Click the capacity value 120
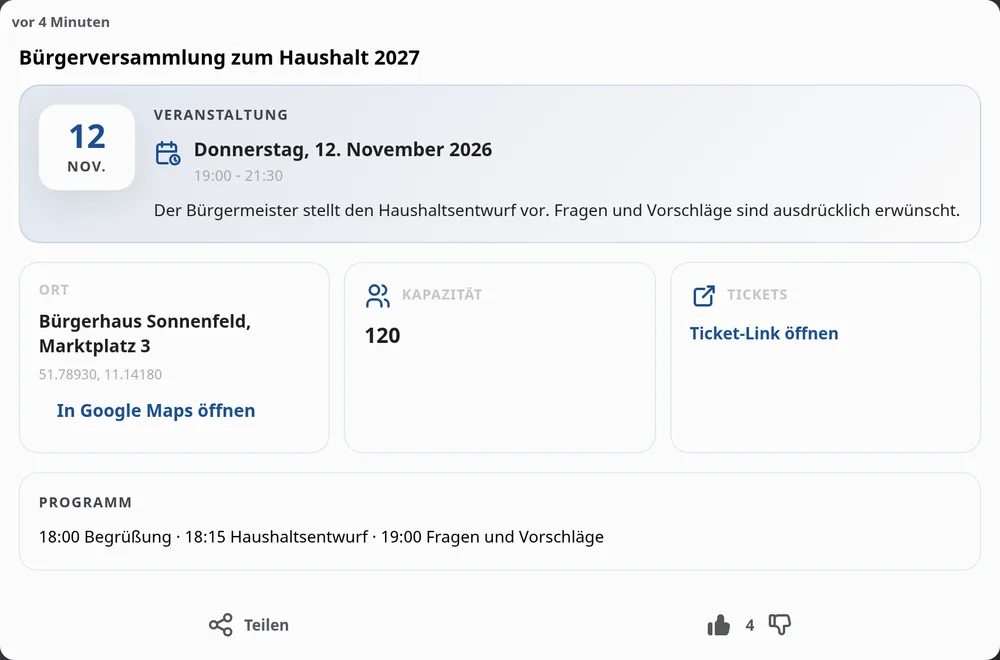This screenshot has height=660, width=1000. (382, 335)
